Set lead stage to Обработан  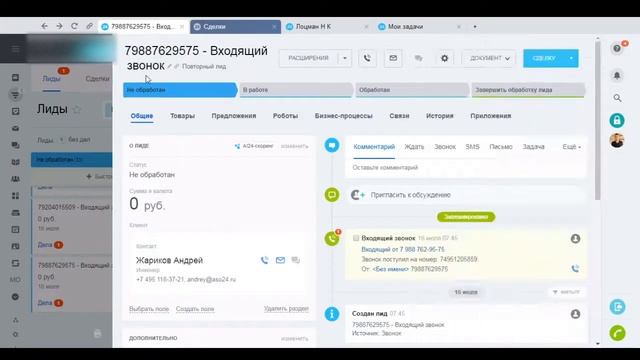tap(412, 90)
